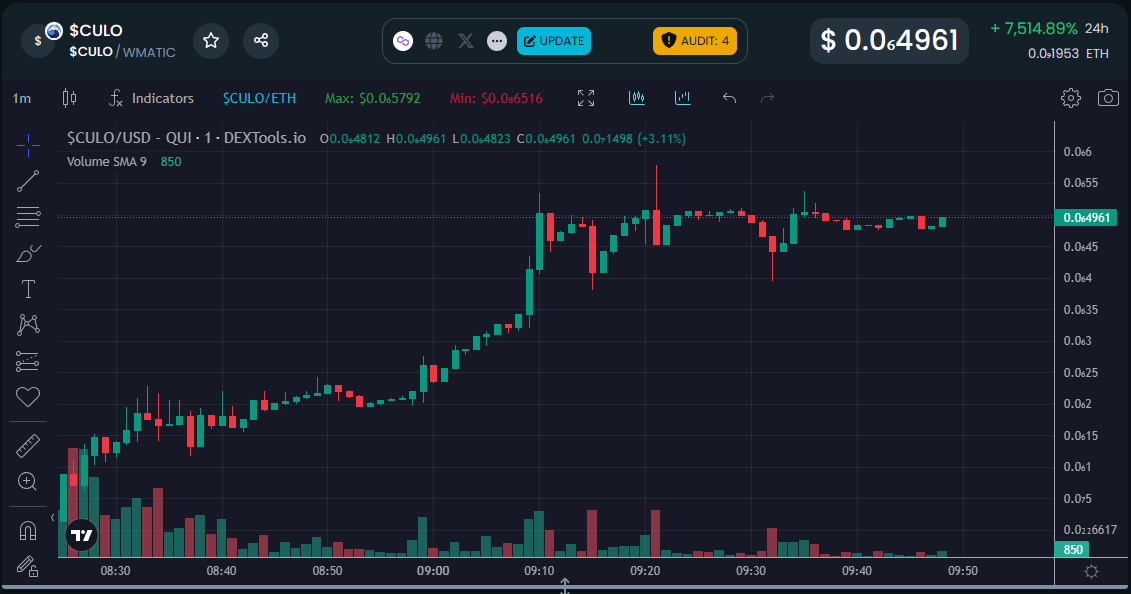
Task: Open the AUDIT: 4 report
Action: click(695, 40)
